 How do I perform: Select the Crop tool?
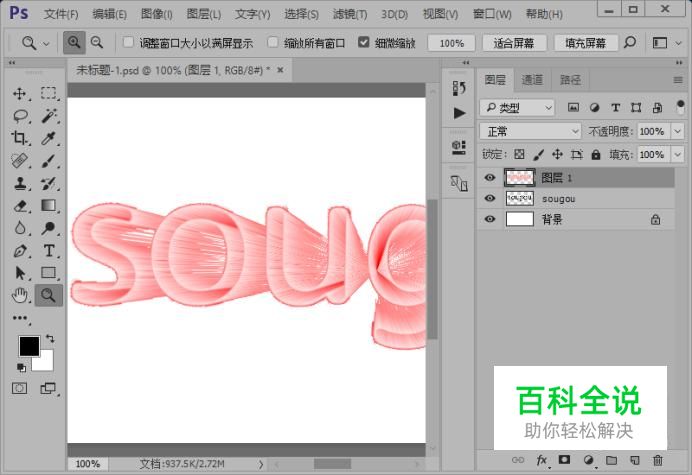(x=19, y=138)
